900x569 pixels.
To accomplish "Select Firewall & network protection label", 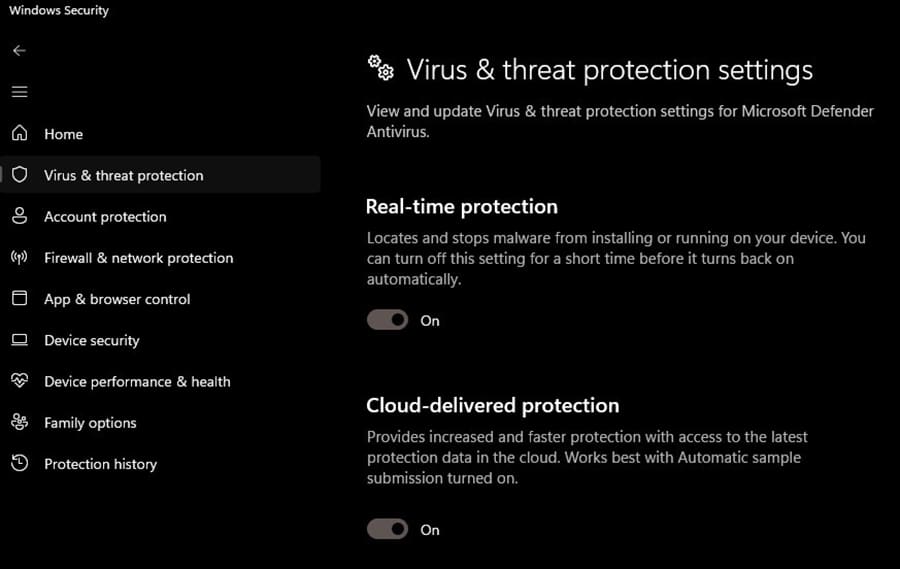I will [x=138, y=258].
